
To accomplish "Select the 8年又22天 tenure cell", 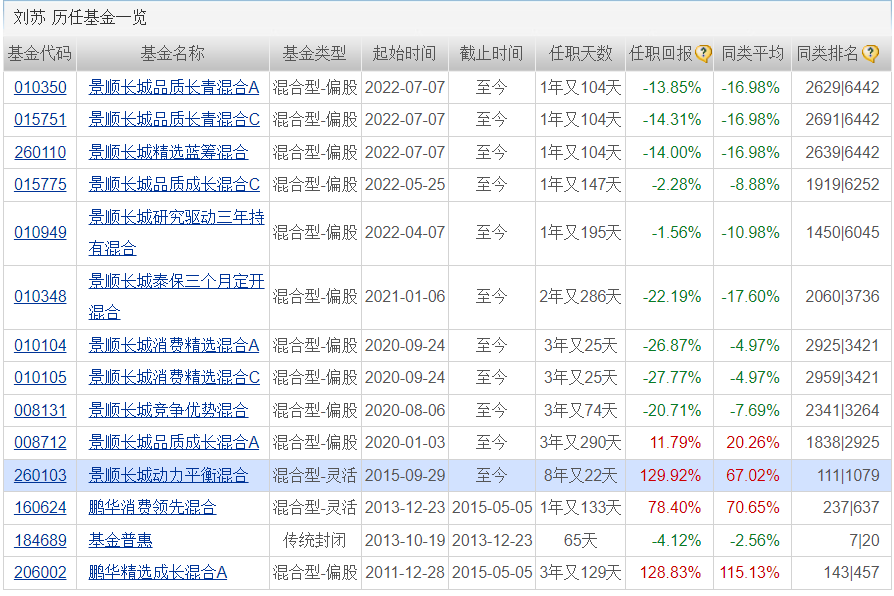I will 580,475.
